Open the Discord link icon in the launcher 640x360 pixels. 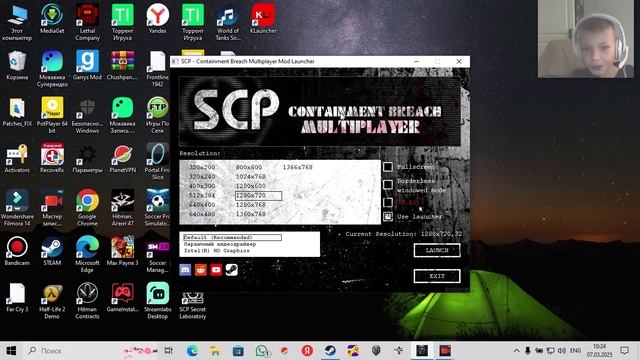(185, 270)
